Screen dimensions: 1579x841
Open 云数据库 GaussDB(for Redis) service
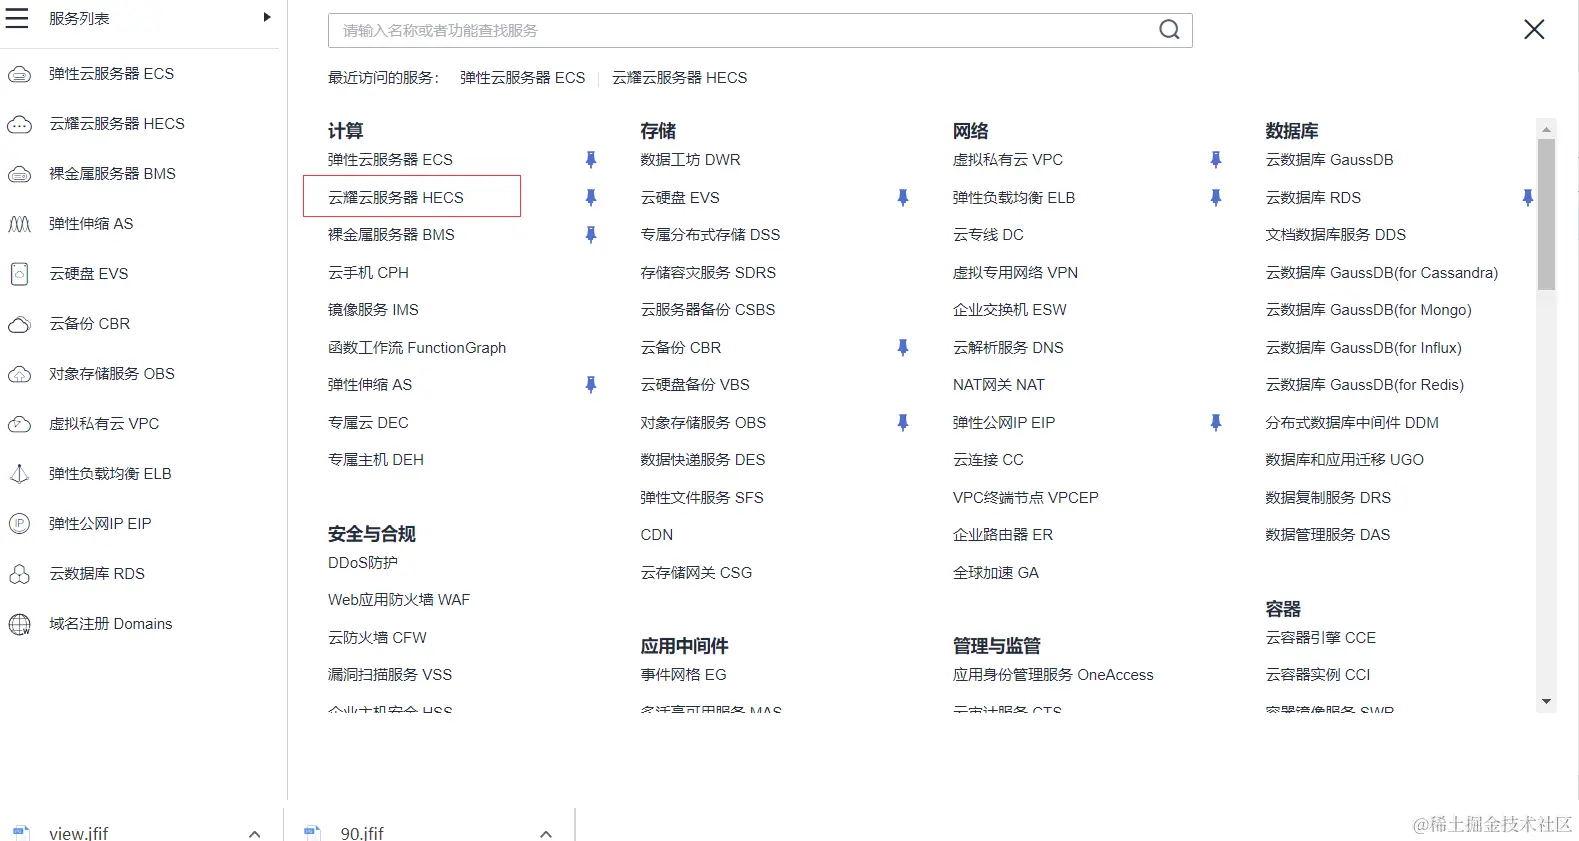click(1364, 385)
